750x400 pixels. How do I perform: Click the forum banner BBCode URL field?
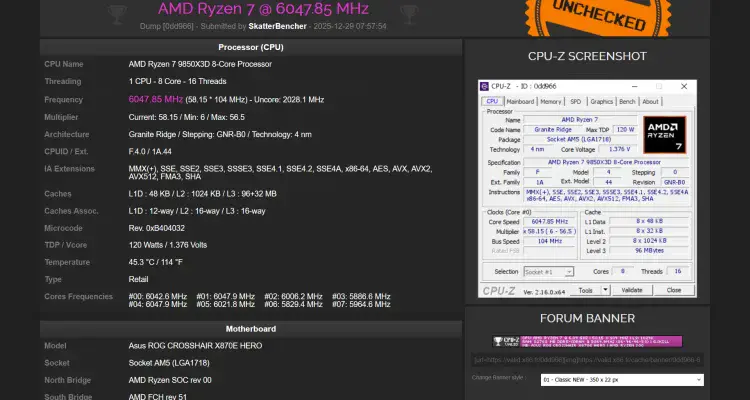587,360
